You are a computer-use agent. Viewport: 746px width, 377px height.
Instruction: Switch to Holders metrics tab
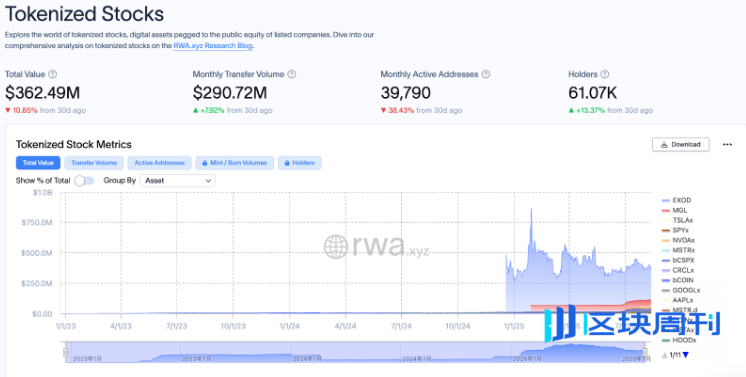[300, 163]
